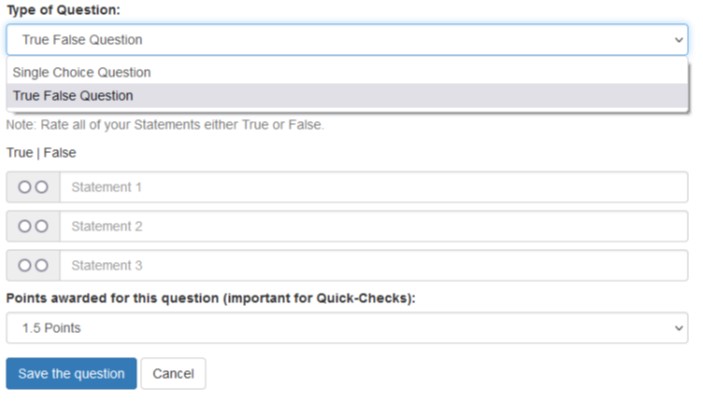Open the Type of Question dropdown
Screen dimensions: 703x402
point(347,40)
